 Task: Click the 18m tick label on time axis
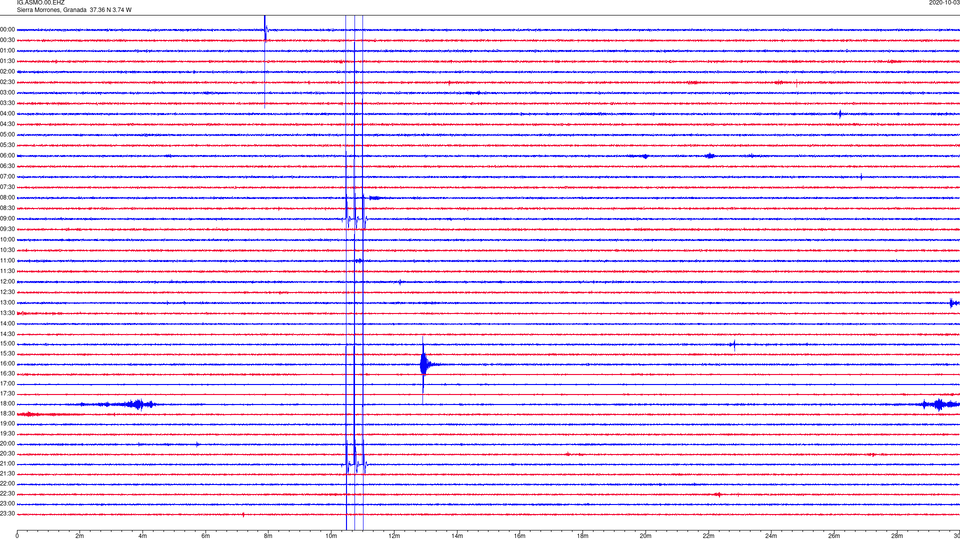click(x=583, y=536)
